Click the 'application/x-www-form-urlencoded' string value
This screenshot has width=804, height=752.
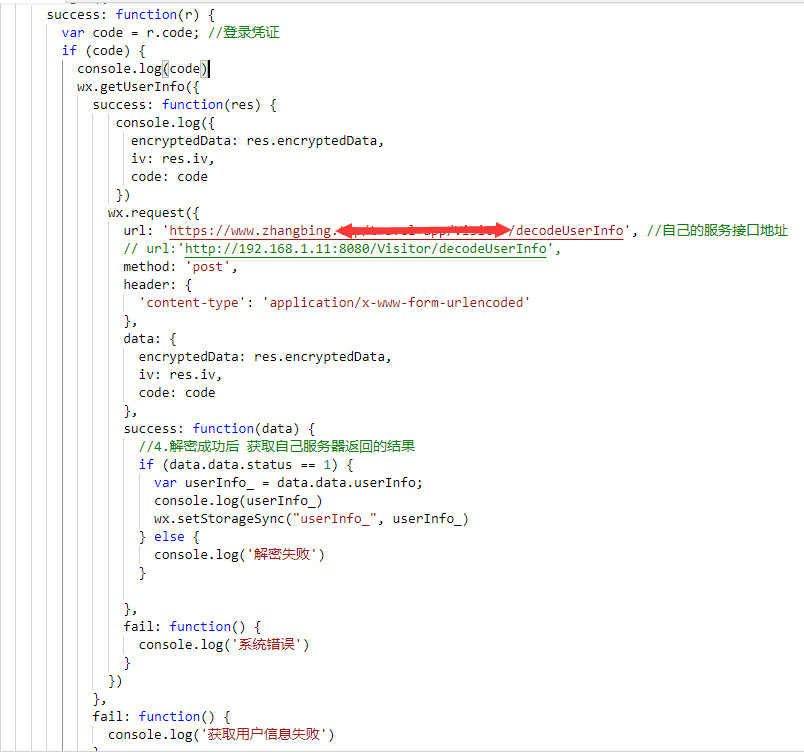point(396,302)
